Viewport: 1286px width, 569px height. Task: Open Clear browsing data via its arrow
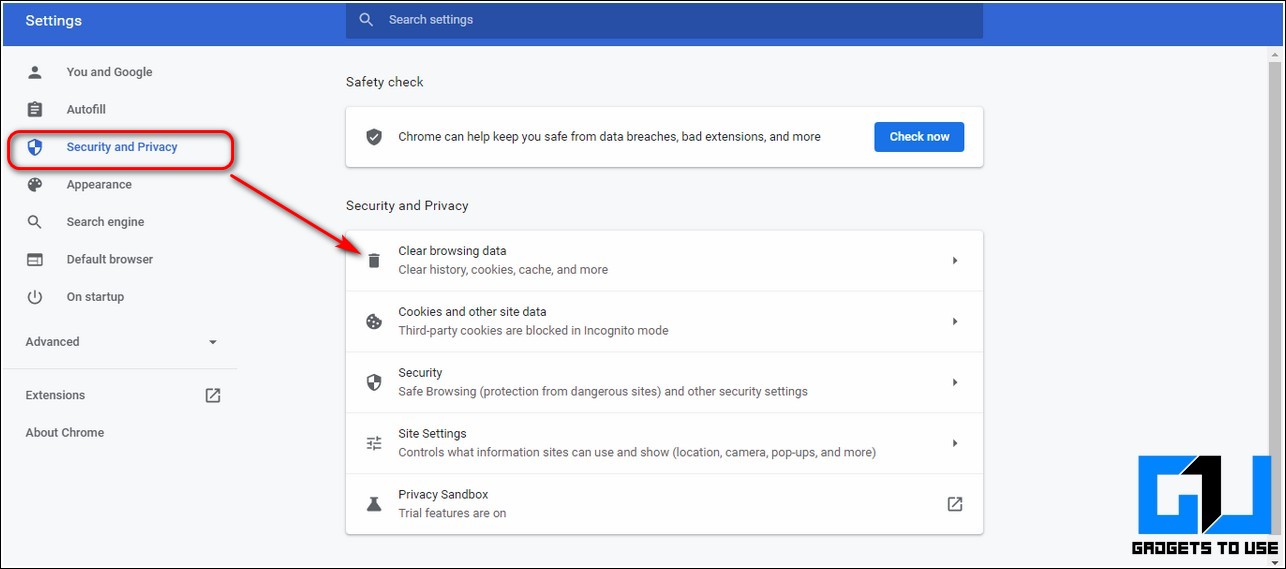click(x=954, y=261)
